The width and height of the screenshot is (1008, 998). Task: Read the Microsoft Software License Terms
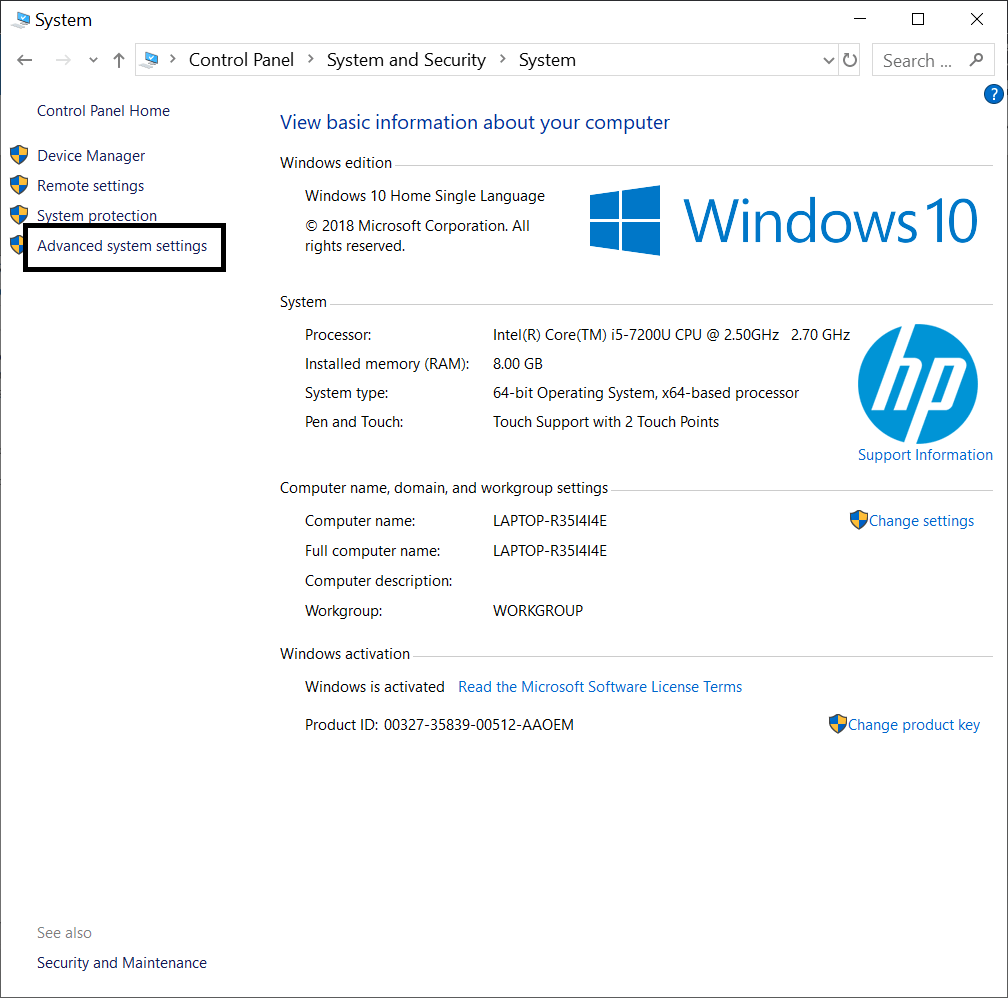coord(600,686)
